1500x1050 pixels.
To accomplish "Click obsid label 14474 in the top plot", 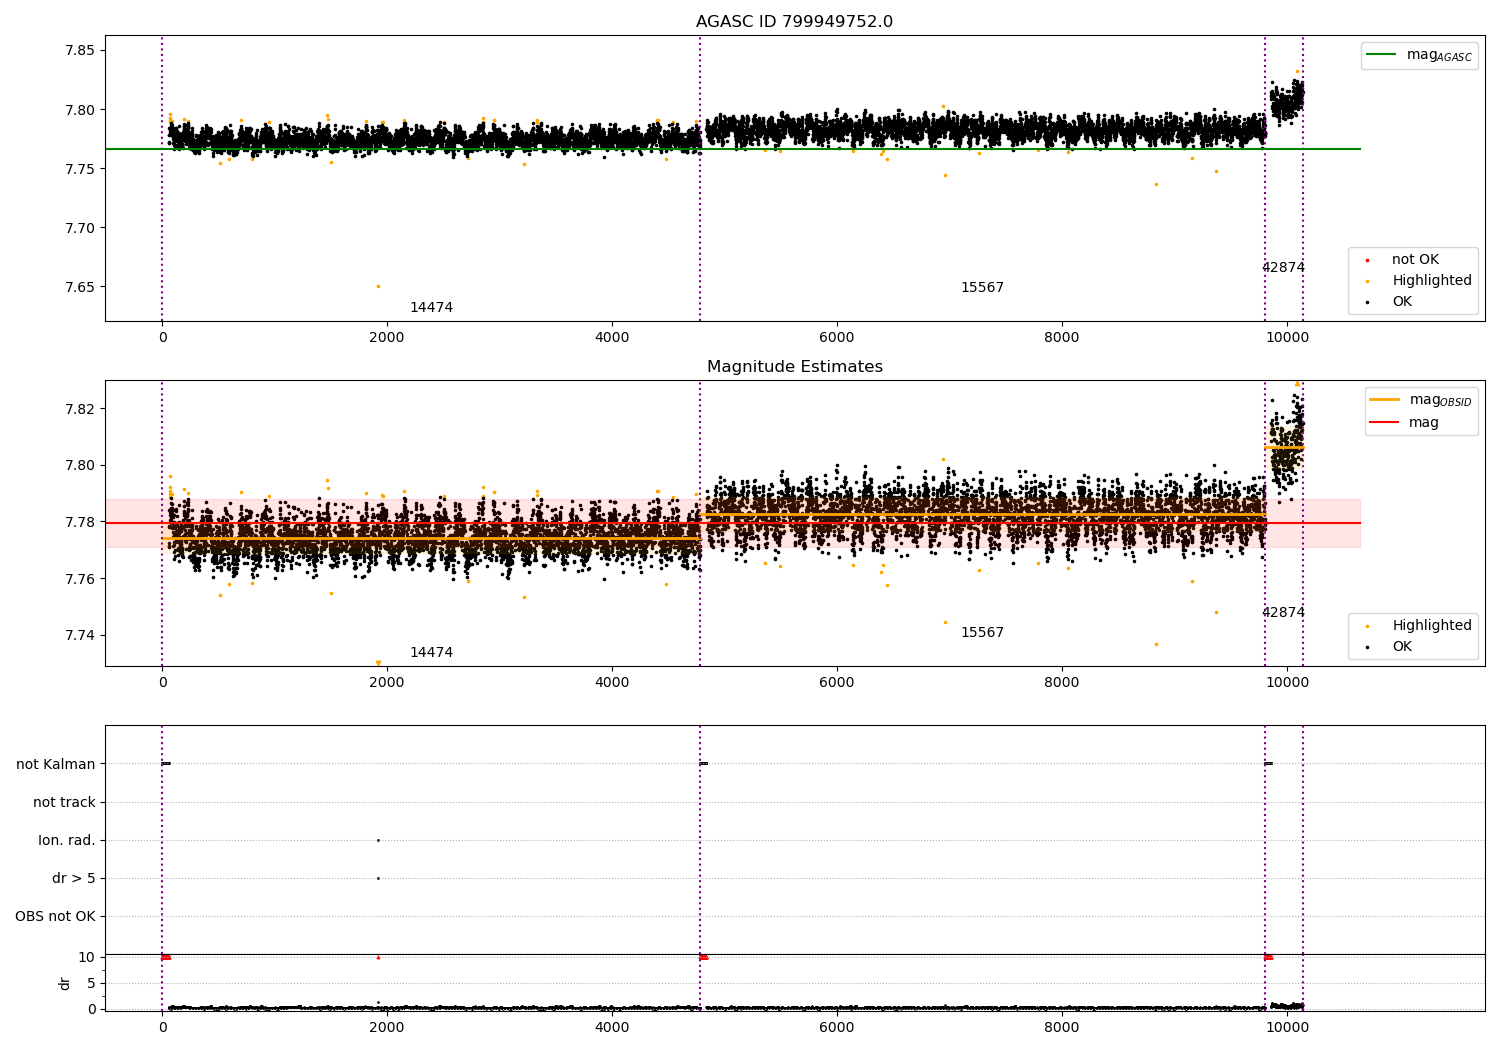I will tap(431, 308).
